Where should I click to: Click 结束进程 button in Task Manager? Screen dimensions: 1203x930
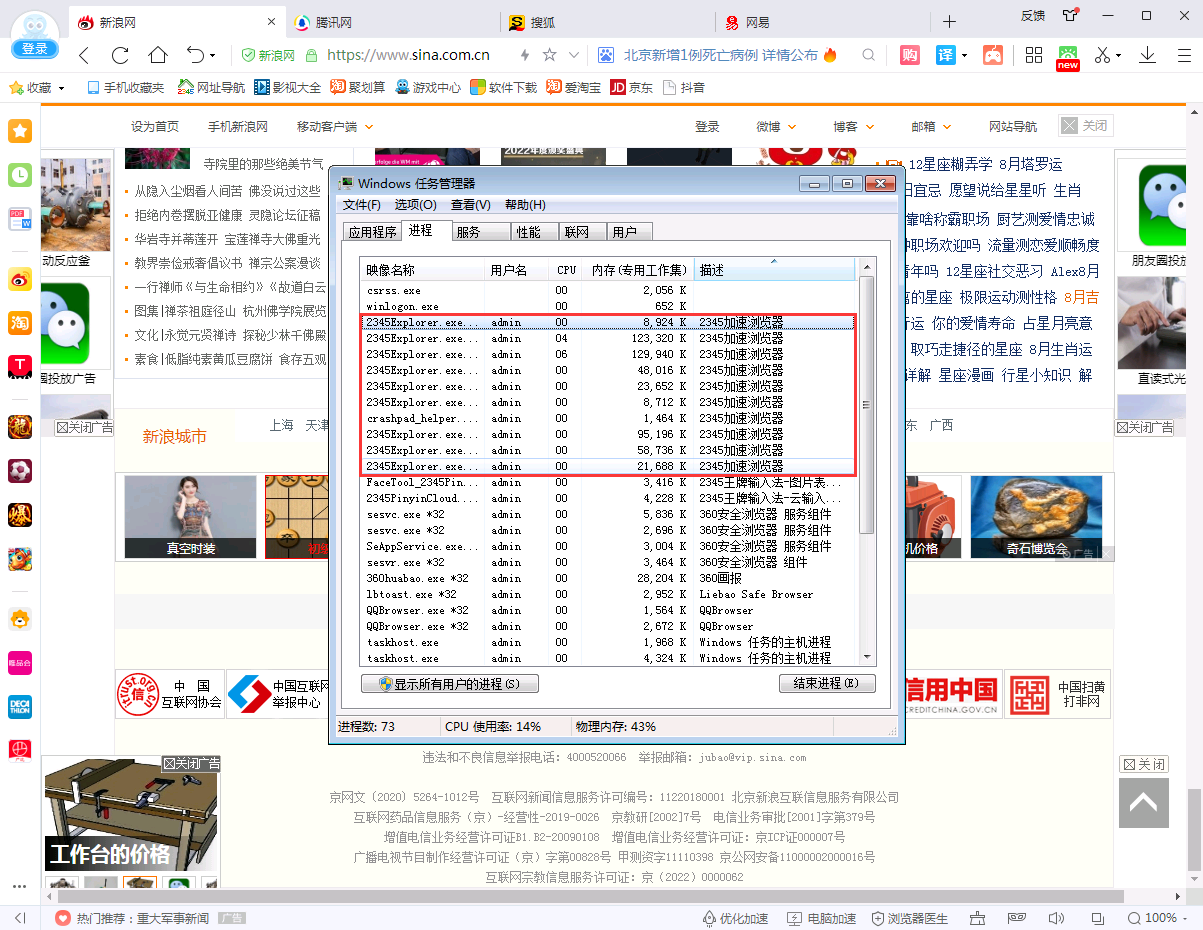827,684
